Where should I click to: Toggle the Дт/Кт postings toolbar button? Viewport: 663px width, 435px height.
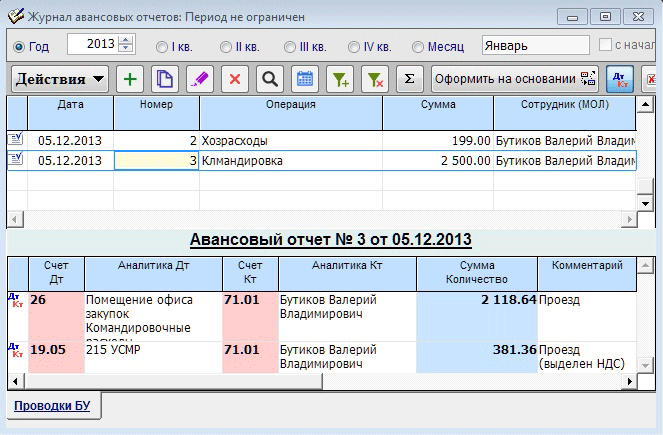coord(620,79)
